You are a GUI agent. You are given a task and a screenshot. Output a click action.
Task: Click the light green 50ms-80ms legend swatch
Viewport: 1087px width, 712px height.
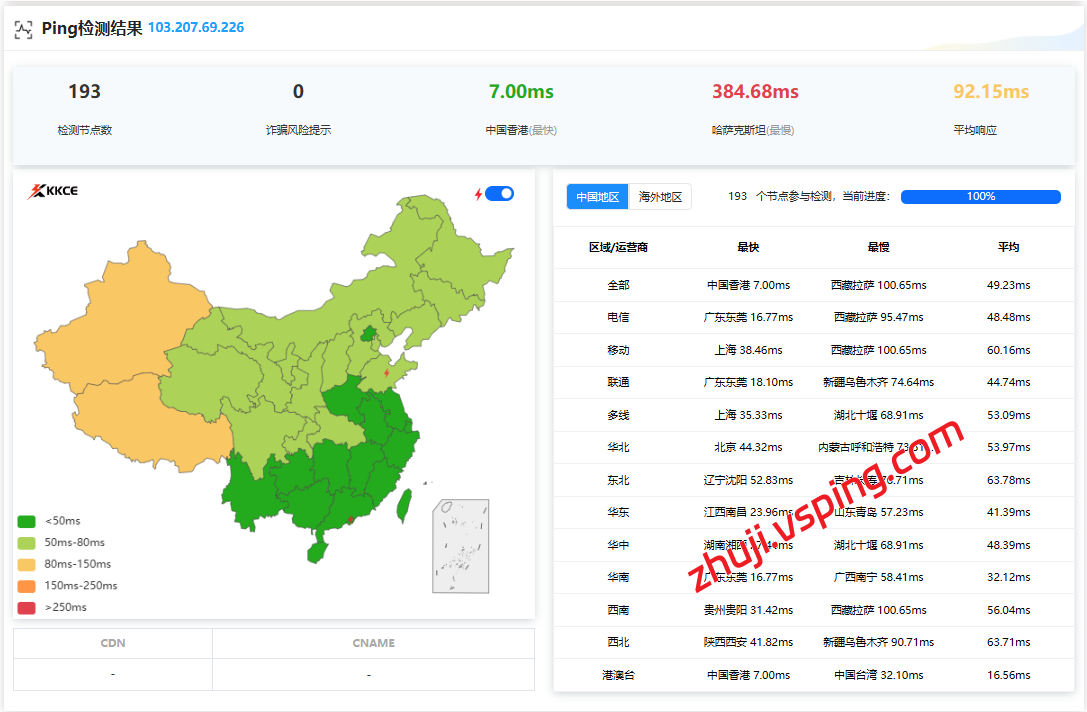[x=27, y=543]
